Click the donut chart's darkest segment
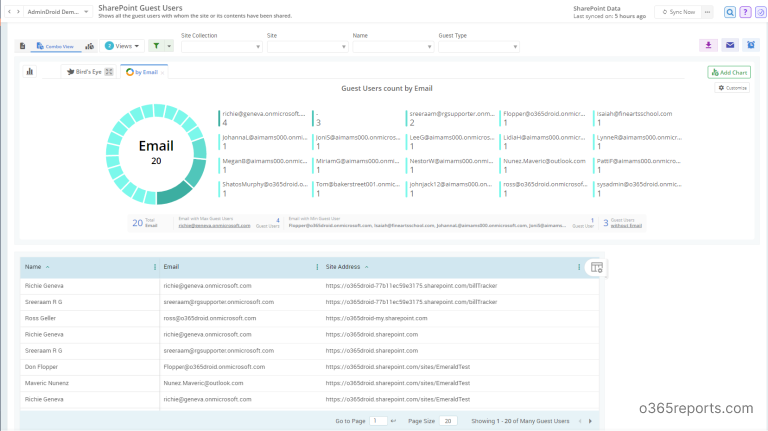The height and width of the screenshot is (431, 768). (174, 194)
